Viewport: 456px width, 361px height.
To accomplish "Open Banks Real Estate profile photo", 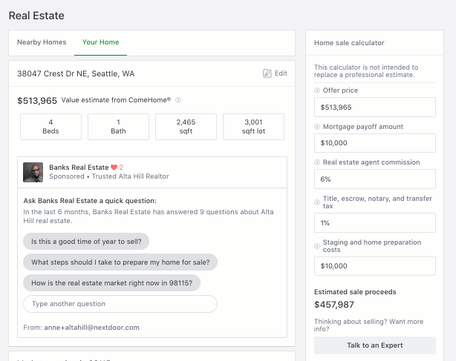I will [33, 172].
